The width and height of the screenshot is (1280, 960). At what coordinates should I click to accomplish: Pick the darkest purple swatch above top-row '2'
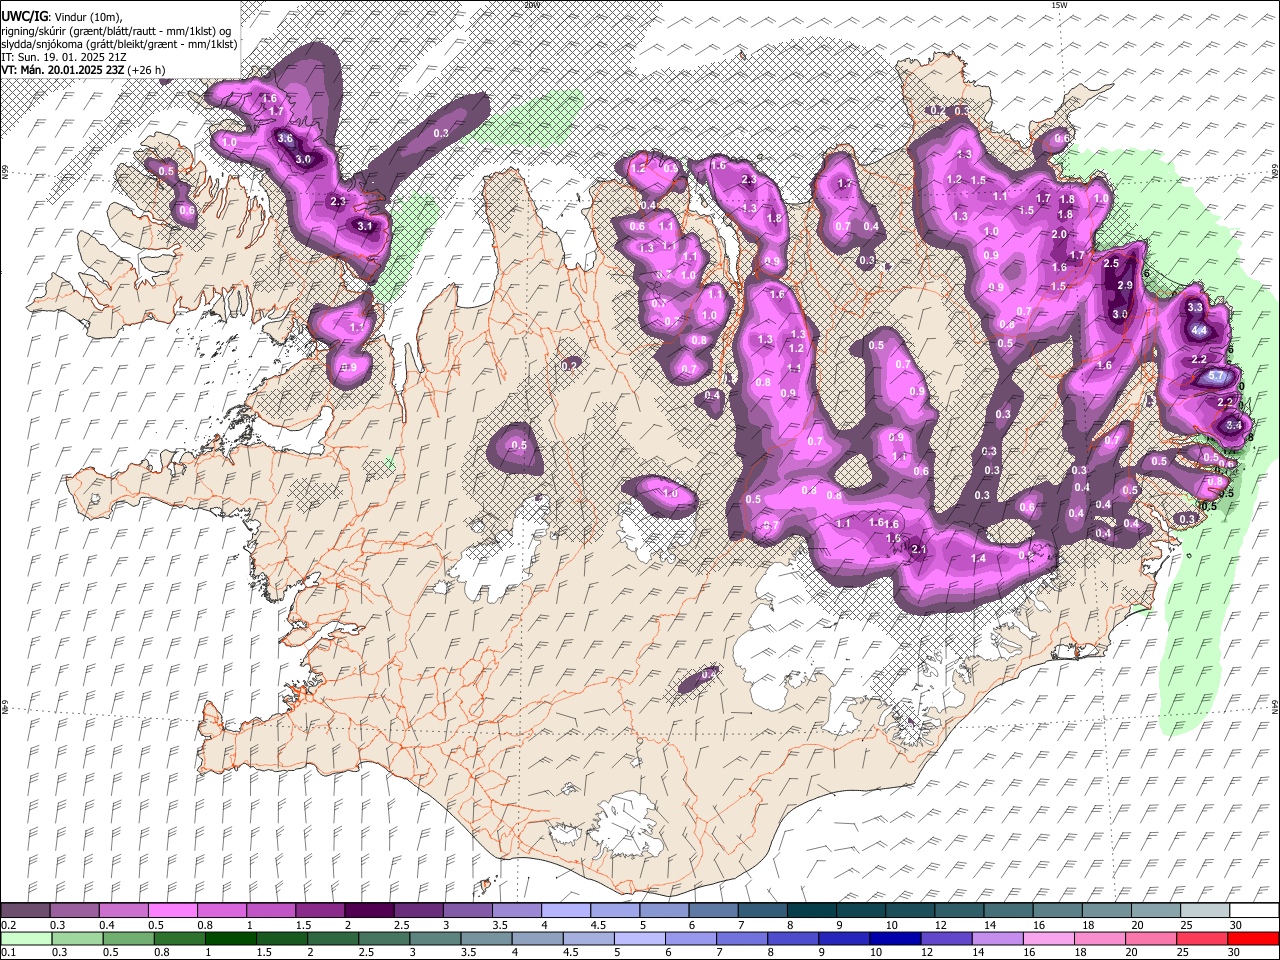click(368, 910)
